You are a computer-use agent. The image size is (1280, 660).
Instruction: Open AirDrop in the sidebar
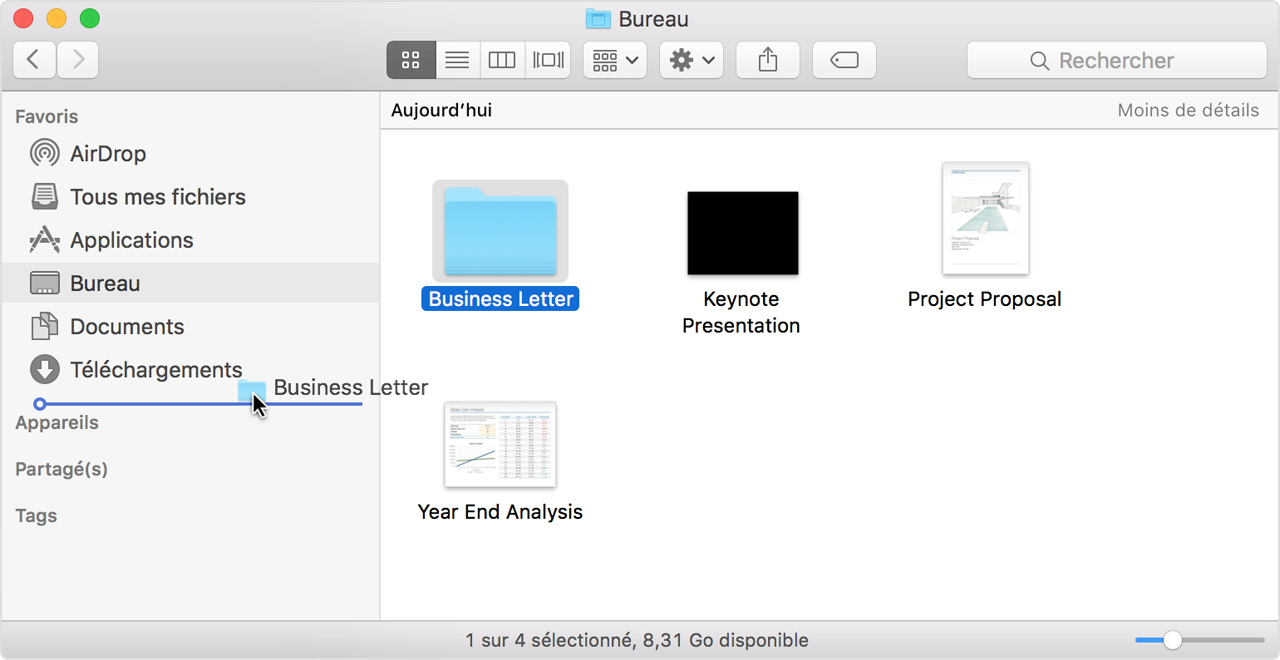coord(190,153)
